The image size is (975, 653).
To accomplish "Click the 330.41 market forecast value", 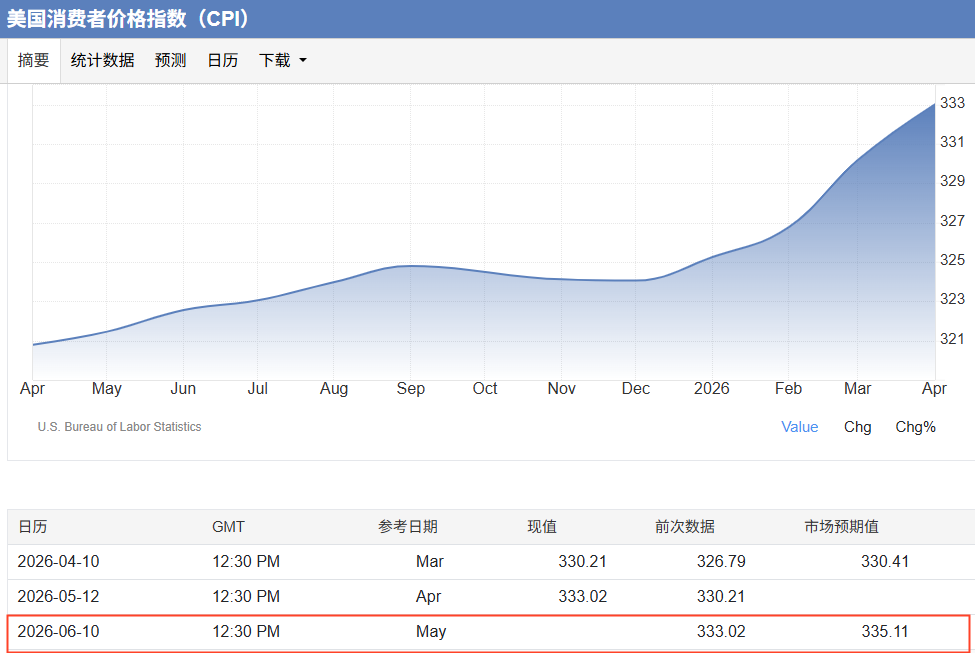I will pyautogui.click(x=885, y=562).
